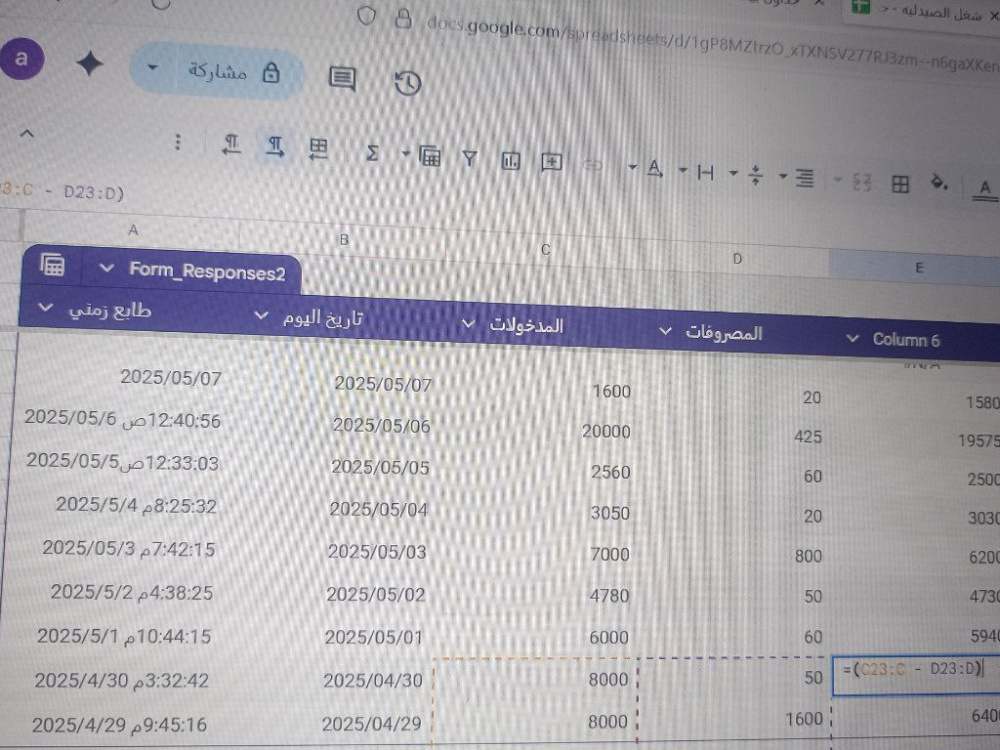The image size is (1000, 750).
Task: Click the text color A icon
Action: pyautogui.click(x=985, y=189)
